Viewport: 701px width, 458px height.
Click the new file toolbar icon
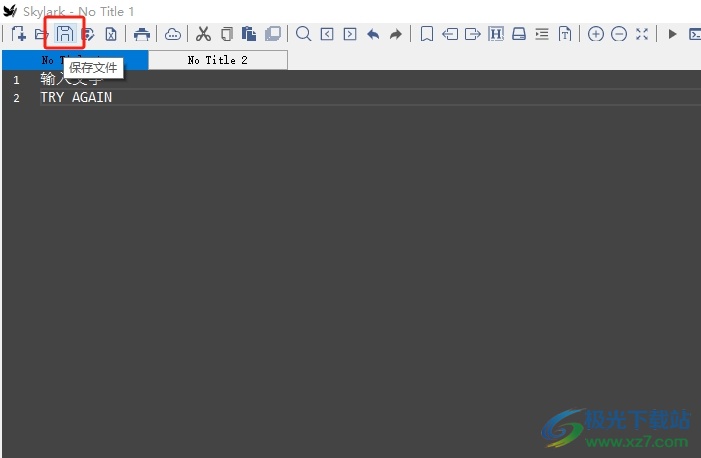18,34
